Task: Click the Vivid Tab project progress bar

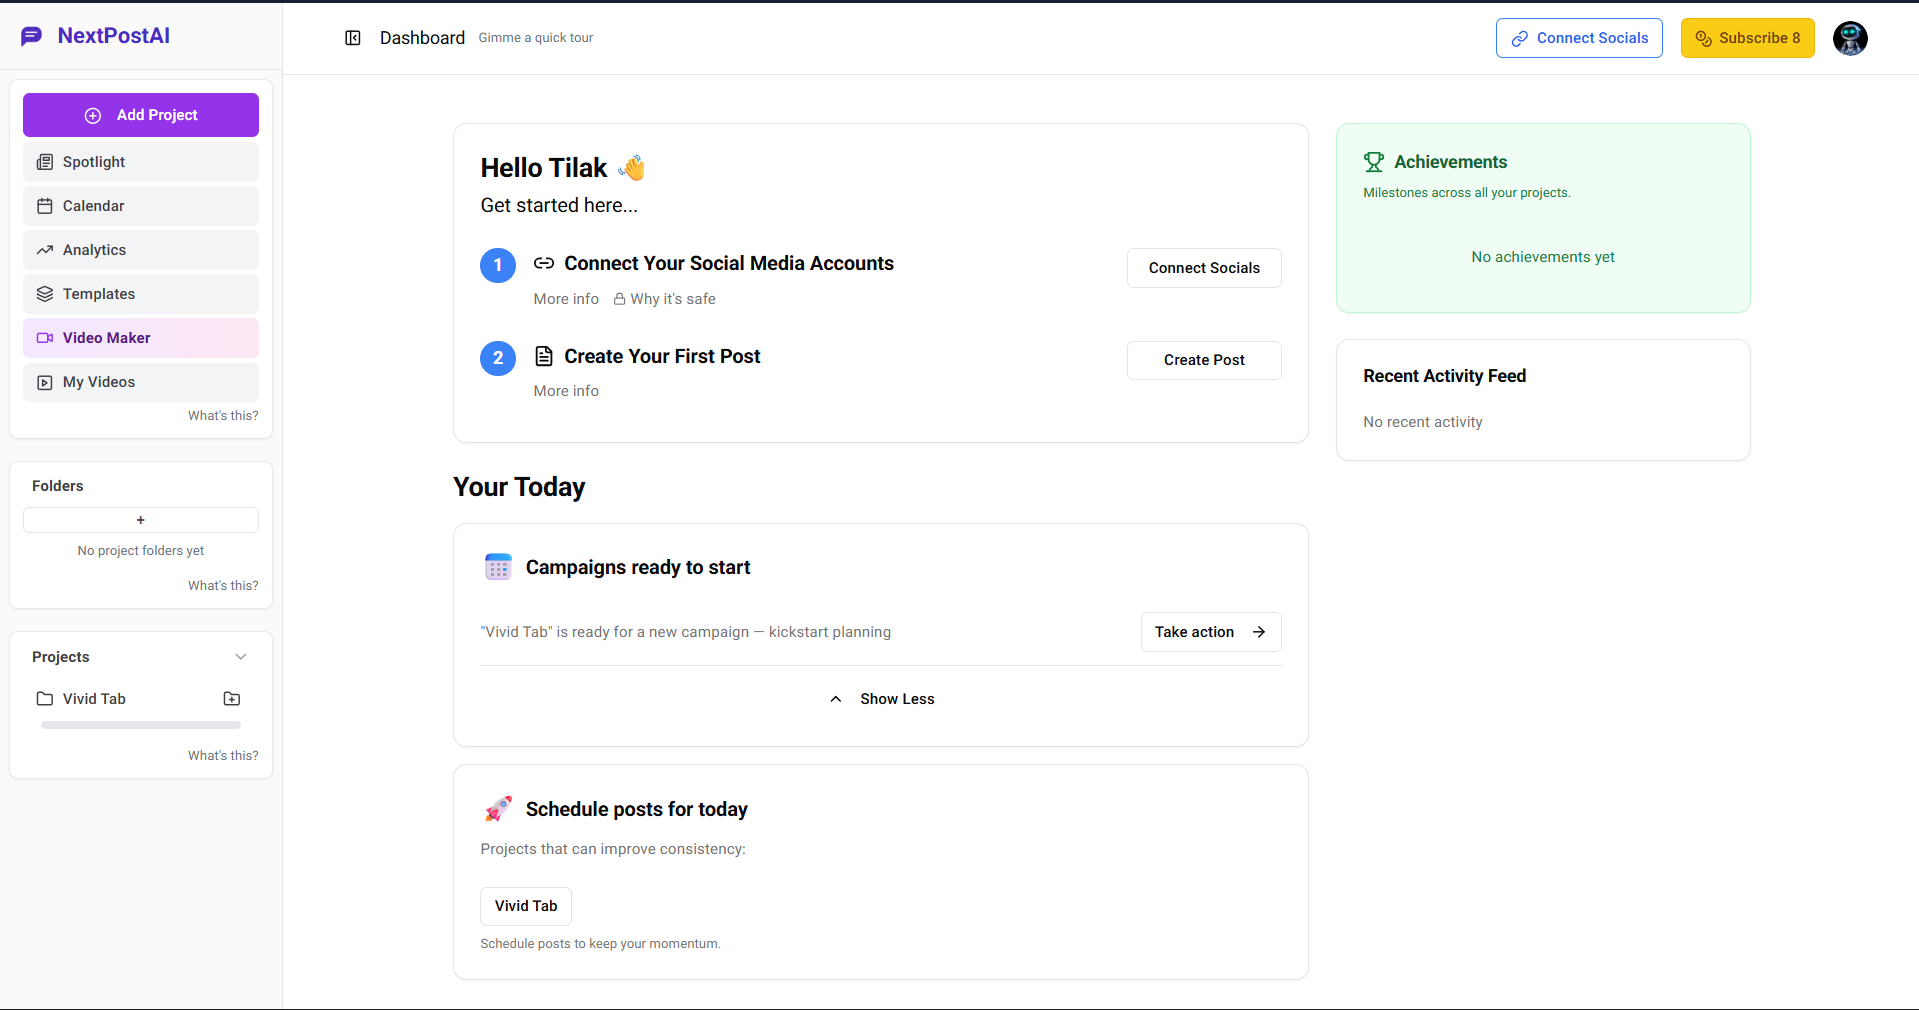Action: 141,725
